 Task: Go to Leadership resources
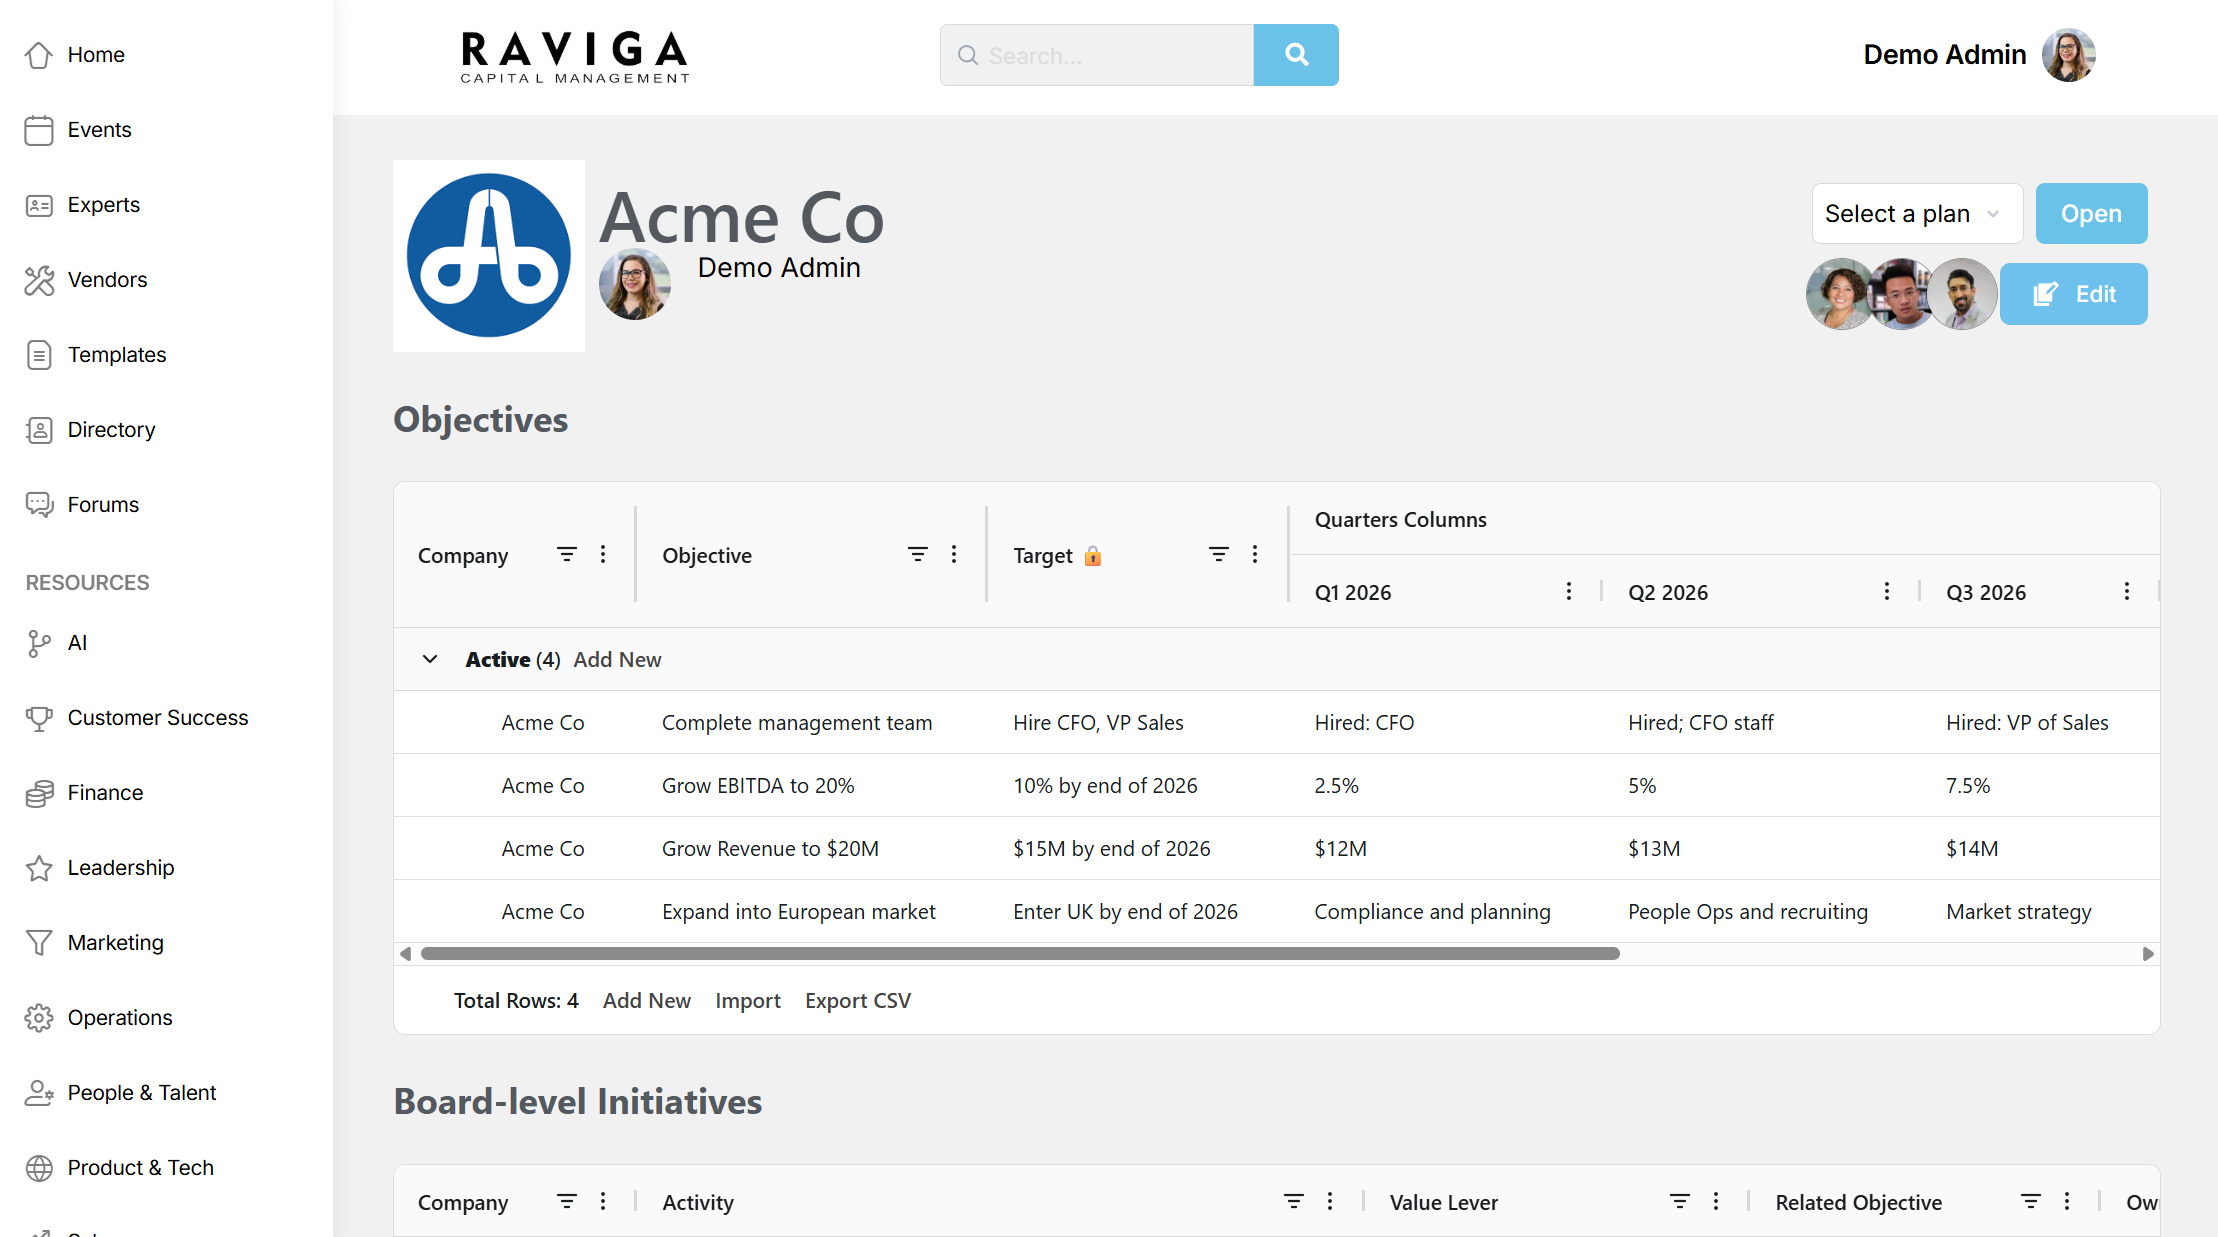[x=121, y=868]
